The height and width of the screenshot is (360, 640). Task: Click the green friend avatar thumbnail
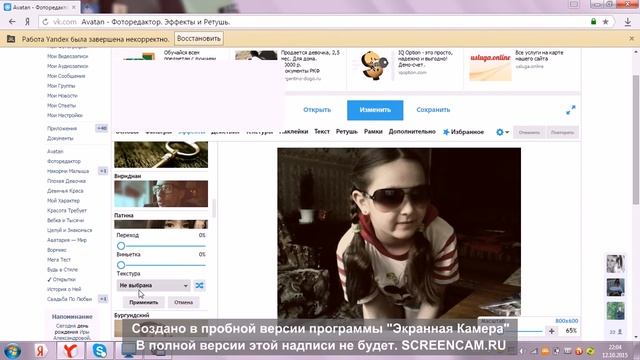click(x=615, y=311)
